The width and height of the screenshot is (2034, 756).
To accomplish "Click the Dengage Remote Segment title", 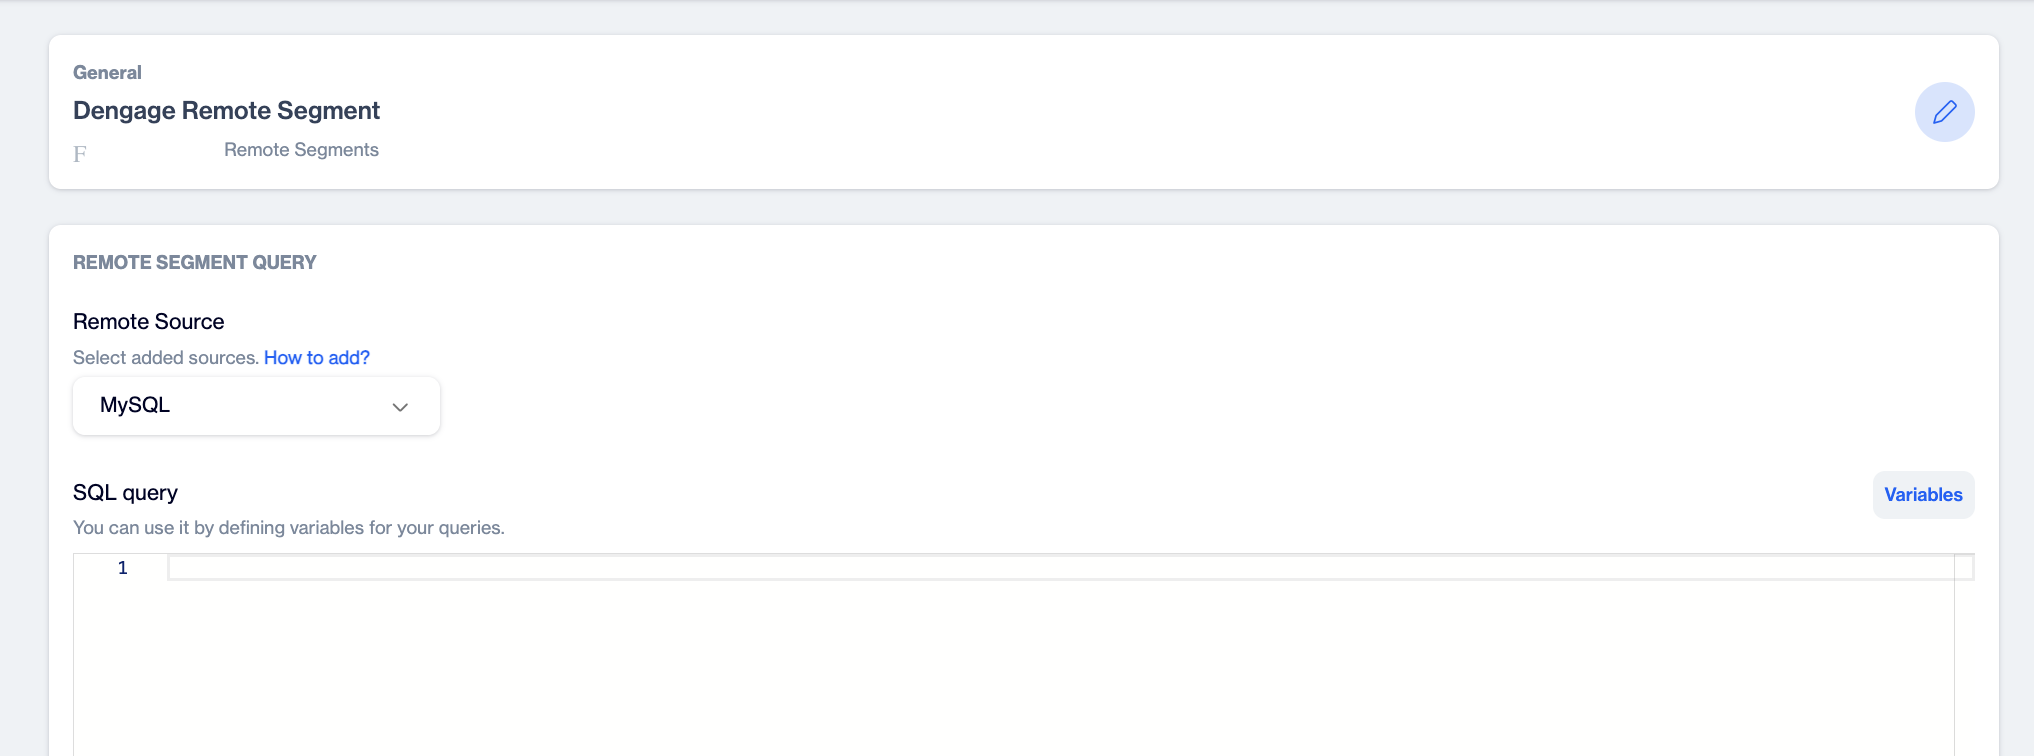I will [x=226, y=111].
